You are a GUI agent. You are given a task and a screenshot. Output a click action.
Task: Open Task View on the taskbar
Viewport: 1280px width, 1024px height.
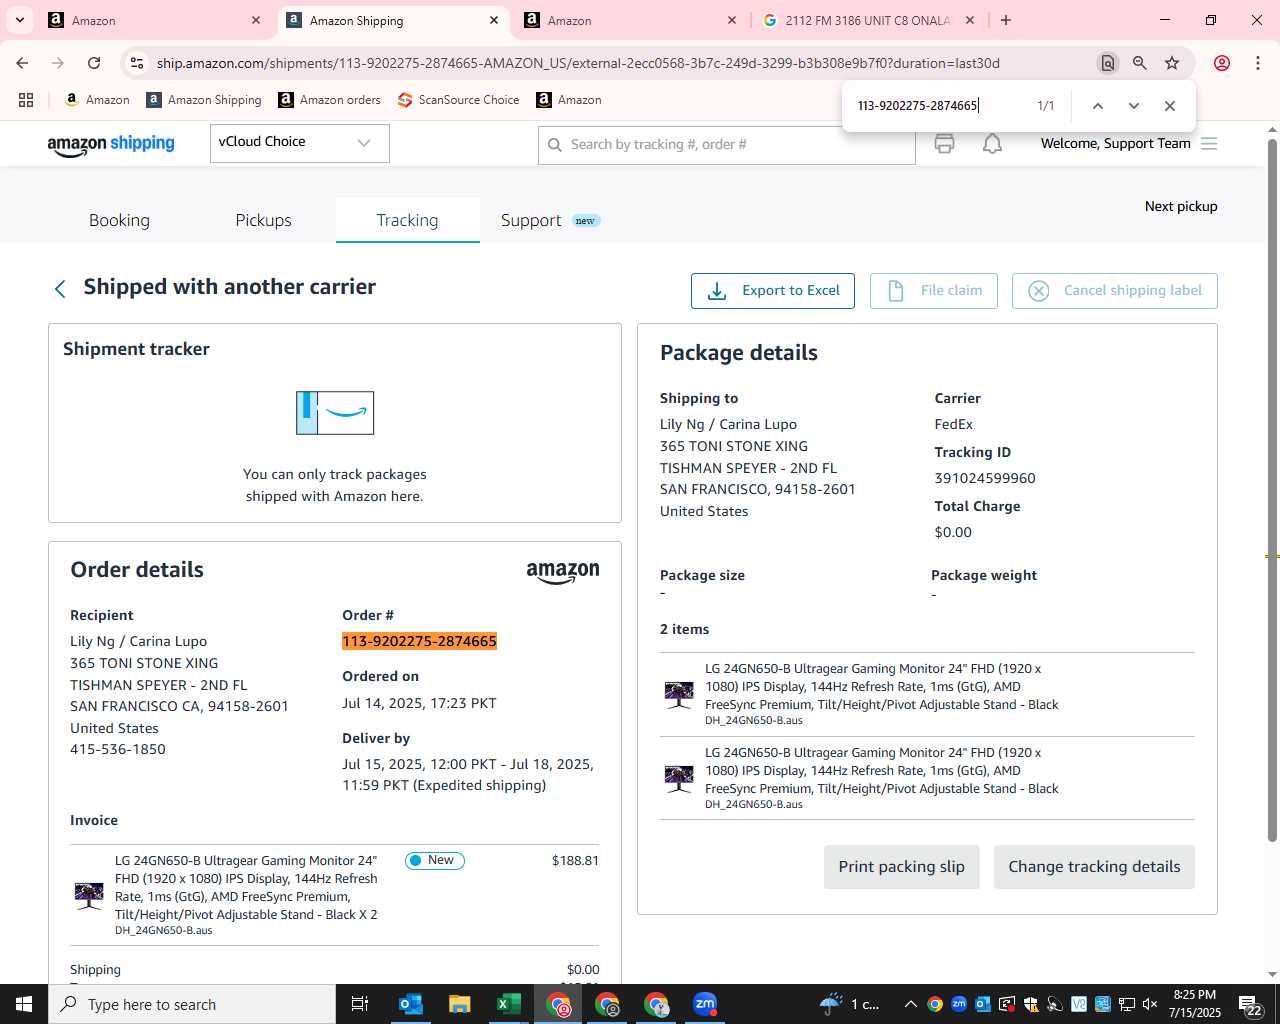(x=360, y=1004)
